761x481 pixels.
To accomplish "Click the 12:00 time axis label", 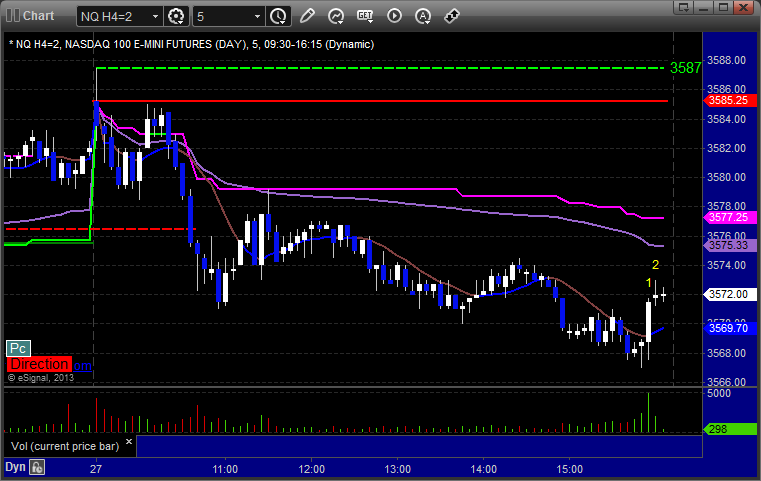I will [x=312, y=469].
